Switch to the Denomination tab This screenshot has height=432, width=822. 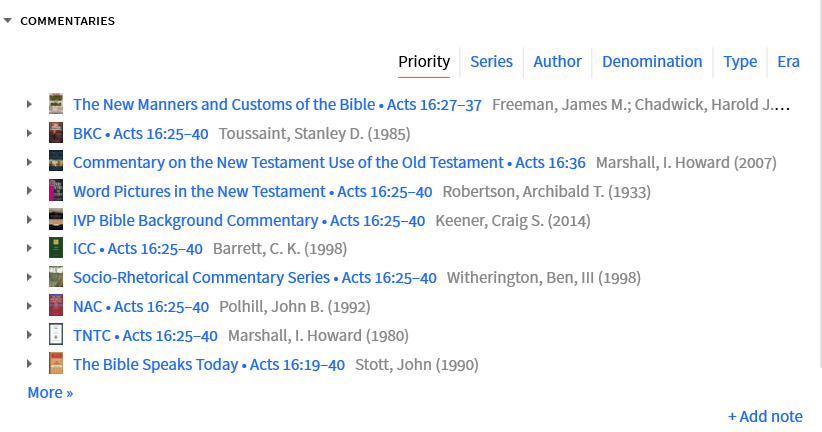pos(652,62)
